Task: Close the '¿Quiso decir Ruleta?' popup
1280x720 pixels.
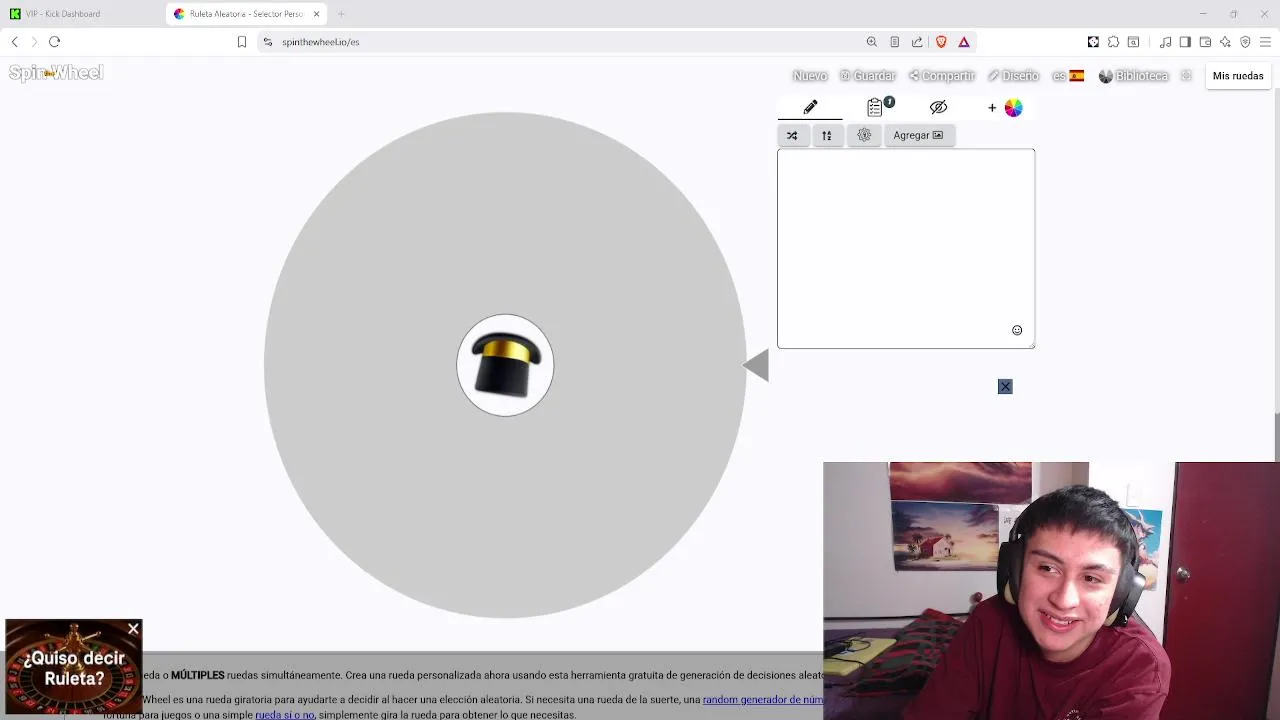Action: coord(133,629)
